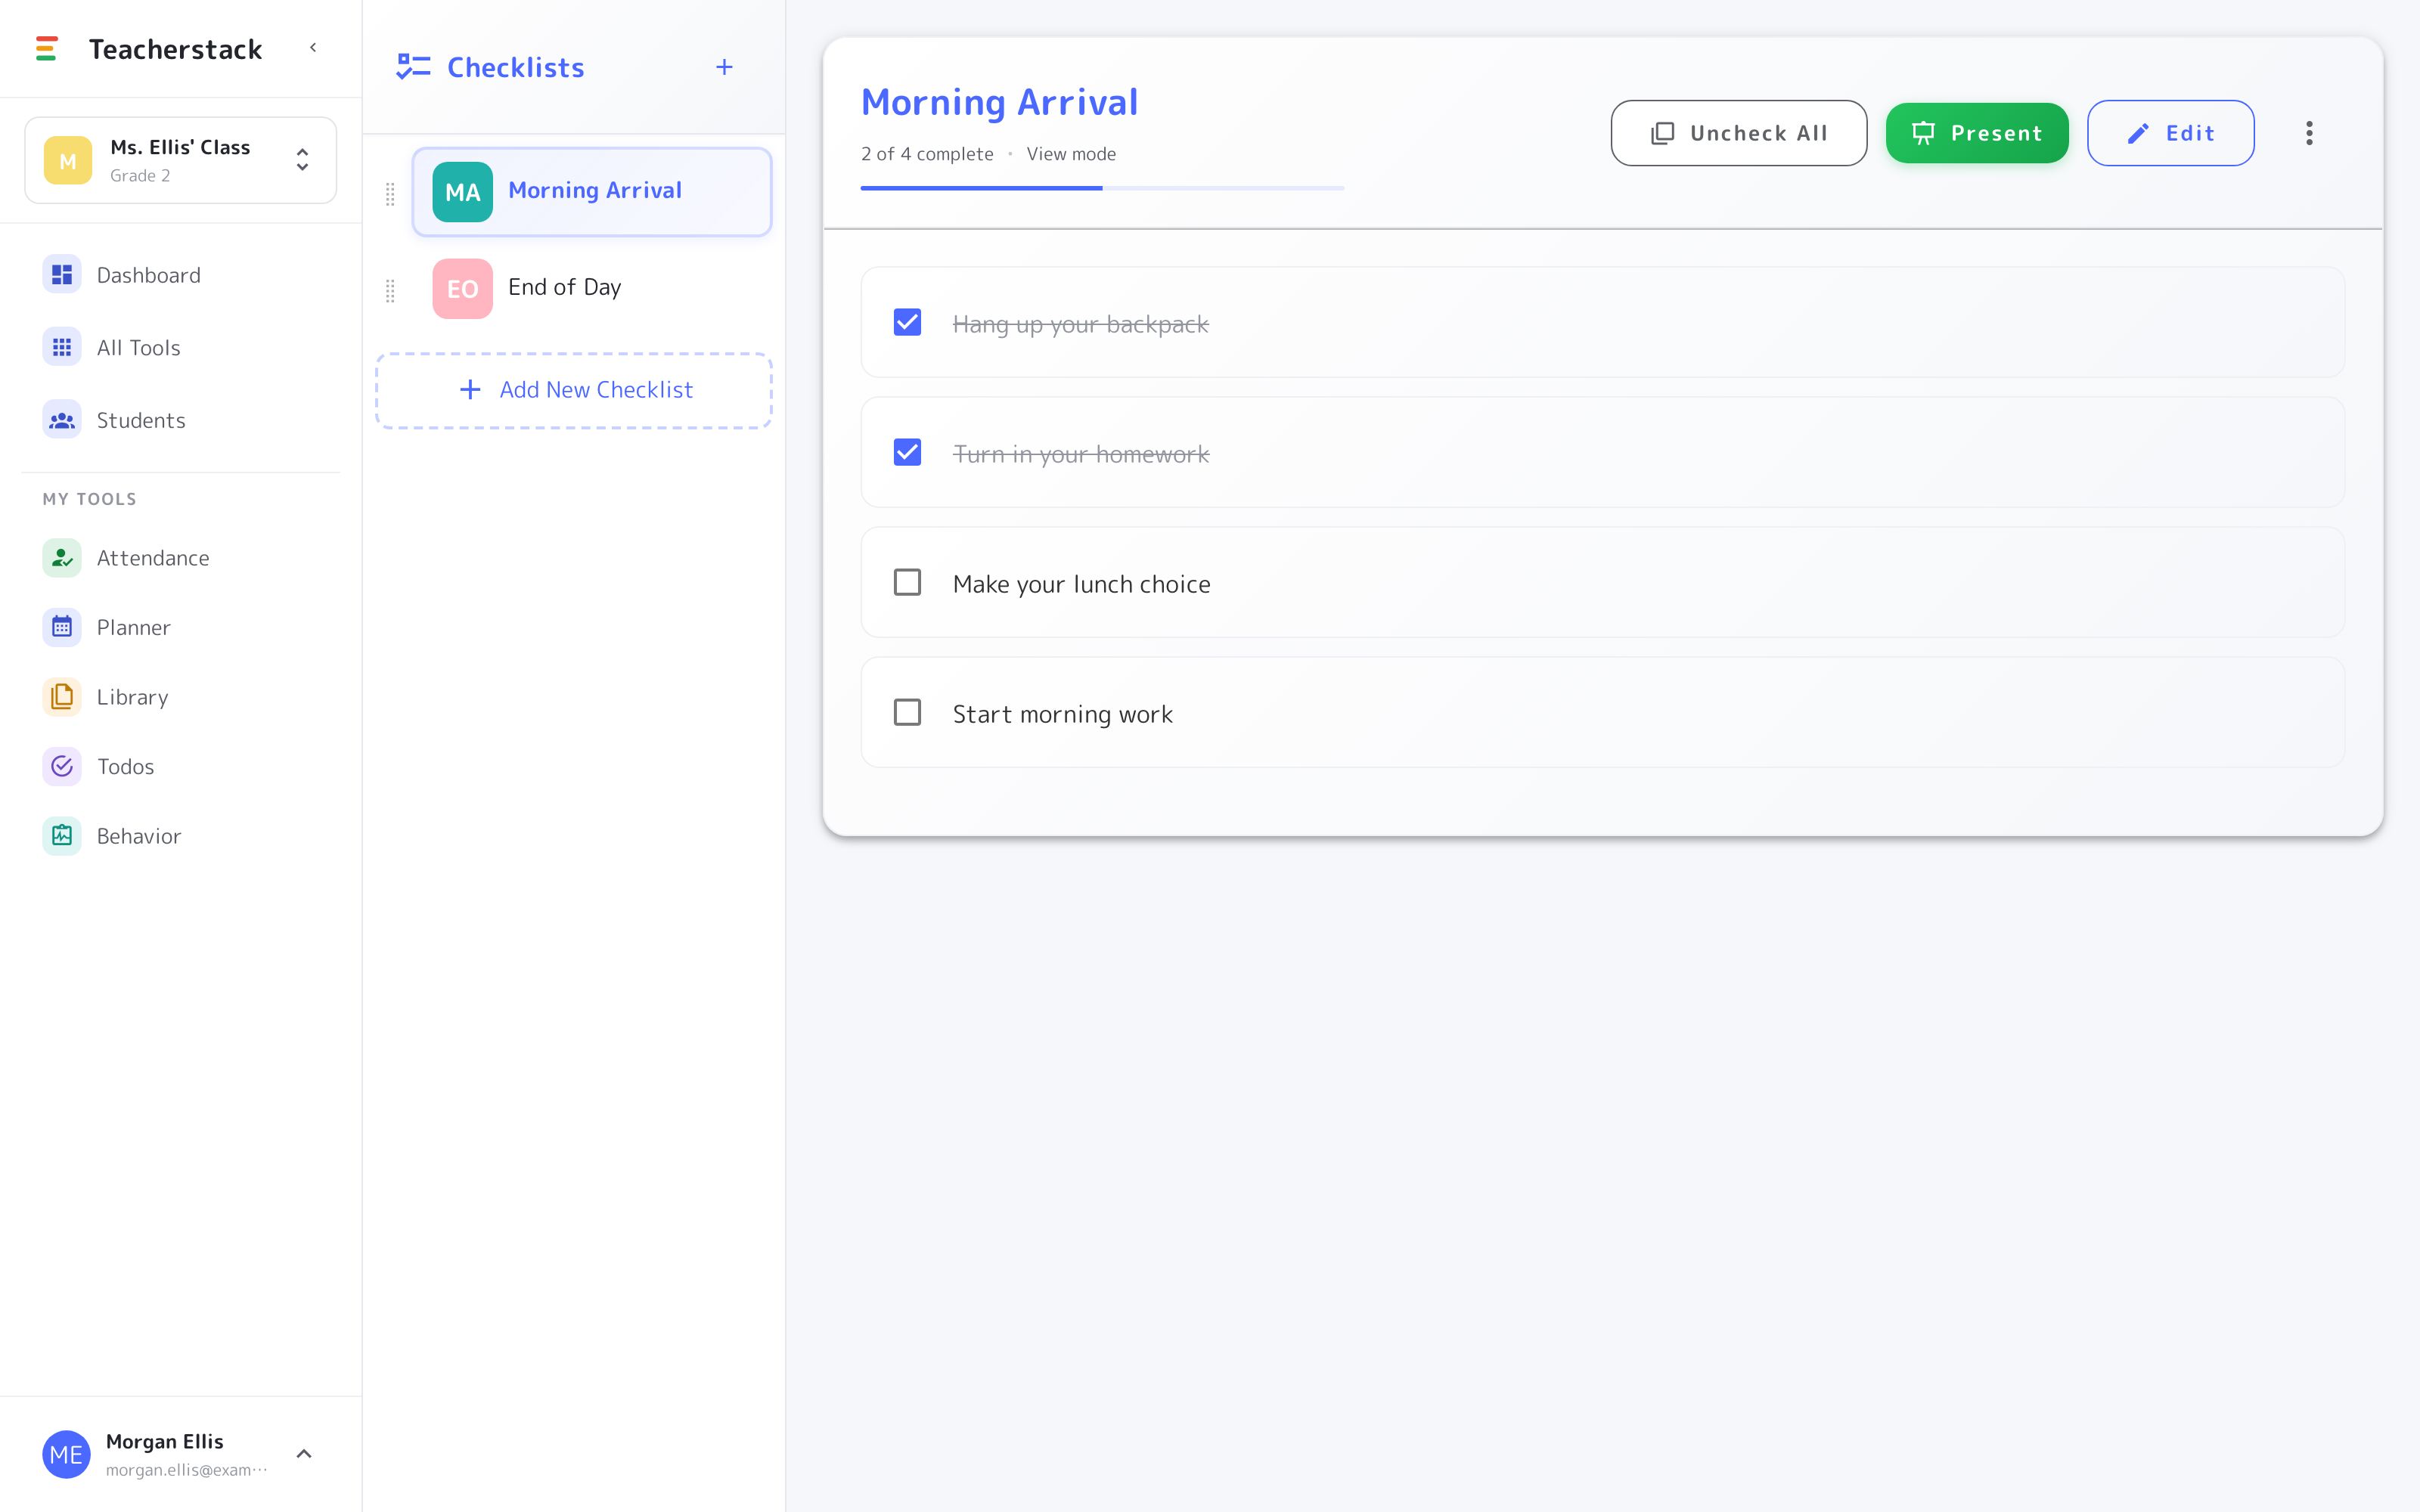Click the Uncheck All button

1738,133
